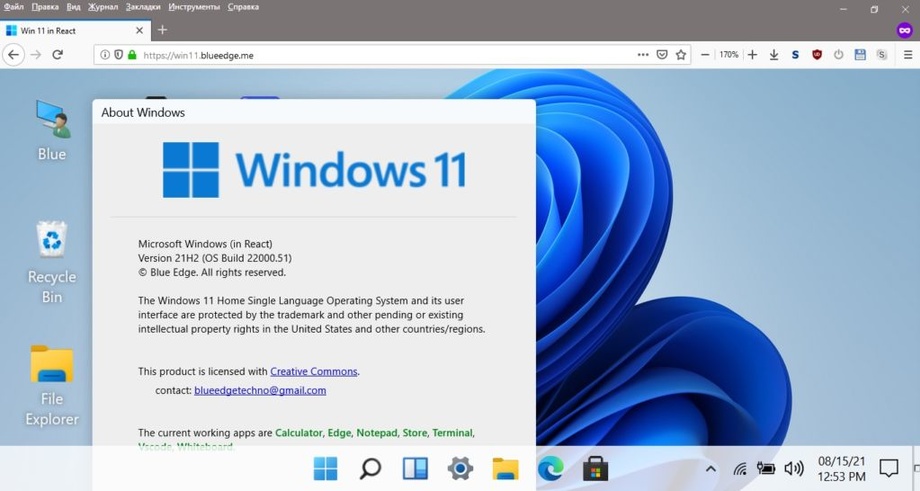This screenshot has width=920, height=491.
Task: Click the green 'Terminal' app name
Action: (x=452, y=433)
